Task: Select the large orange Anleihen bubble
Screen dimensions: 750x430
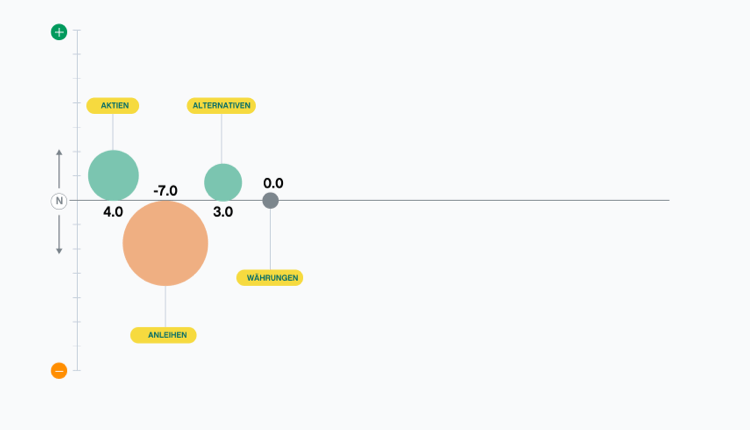Action: pyautogui.click(x=165, y=243)
